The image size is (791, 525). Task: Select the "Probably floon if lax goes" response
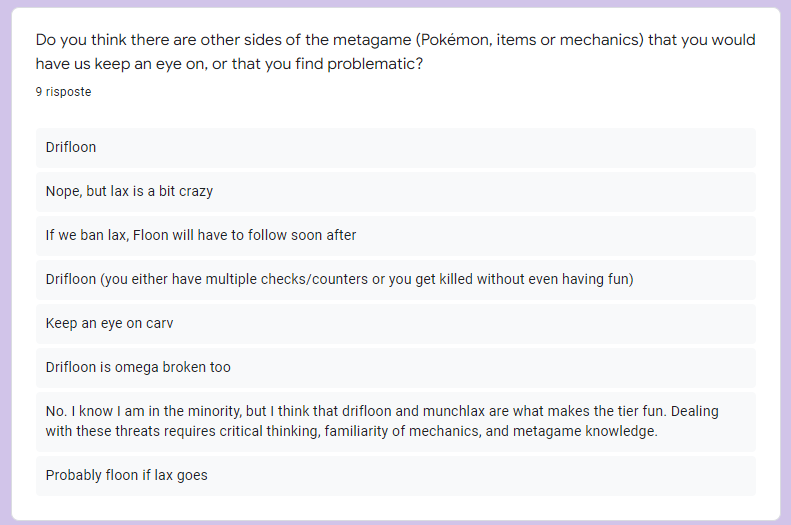point(126,475)
